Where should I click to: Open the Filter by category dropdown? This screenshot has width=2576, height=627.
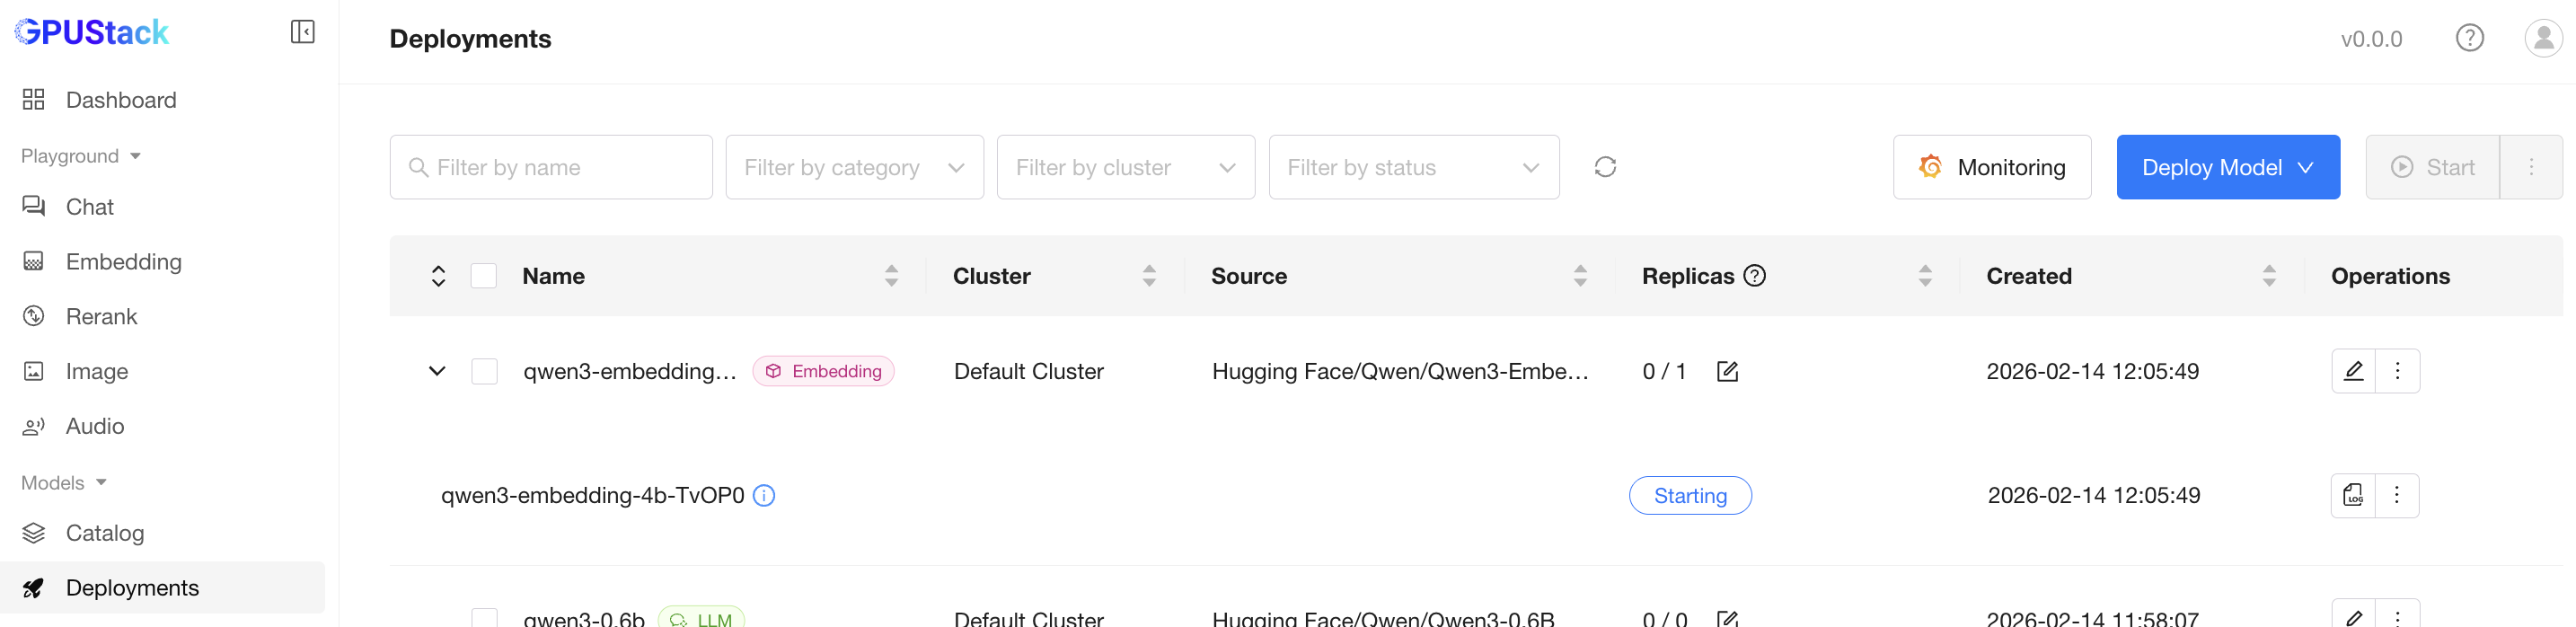coord(854,167)
